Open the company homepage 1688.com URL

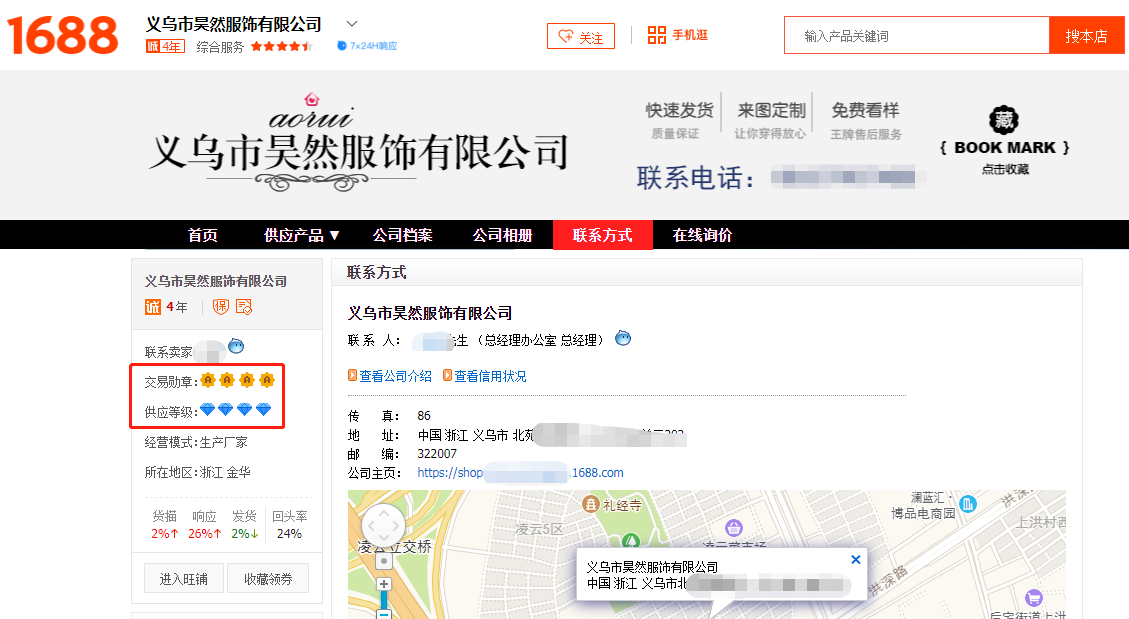[520, 472]
